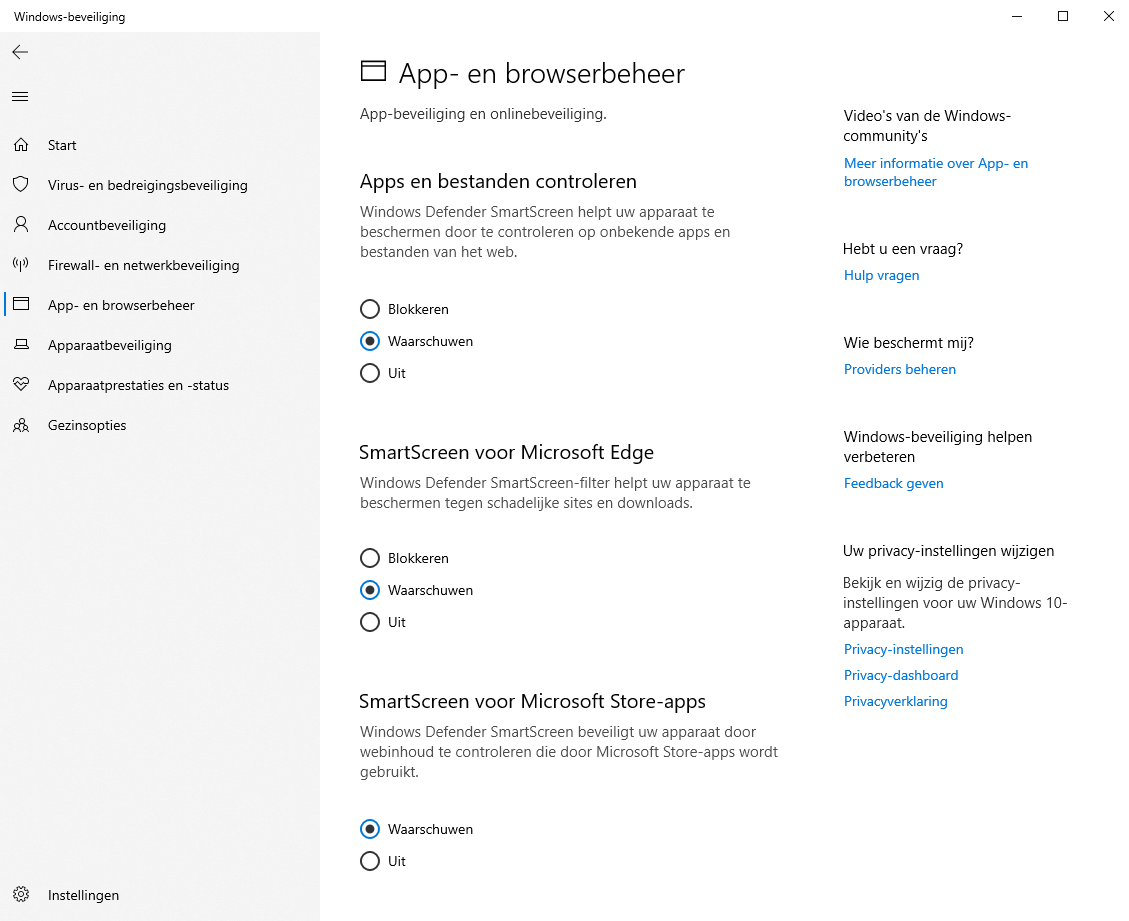
Task: Select Uit for Apps en bestanden controleren
Action: click(x=370, y=373)
